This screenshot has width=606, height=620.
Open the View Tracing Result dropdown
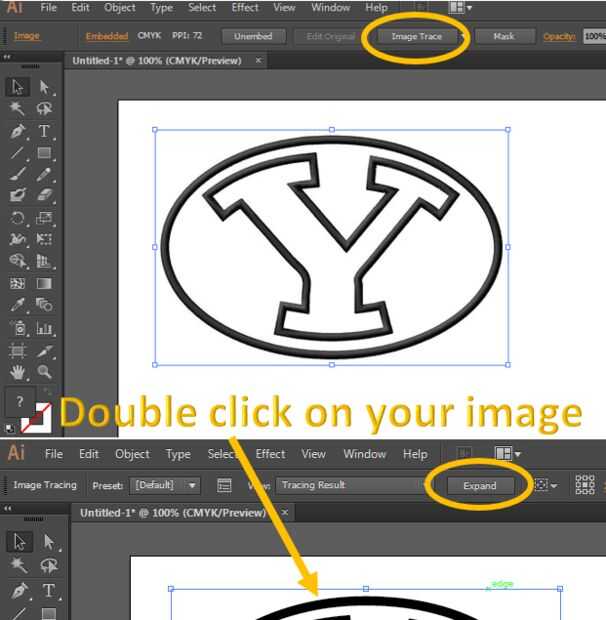click(351, 485)
